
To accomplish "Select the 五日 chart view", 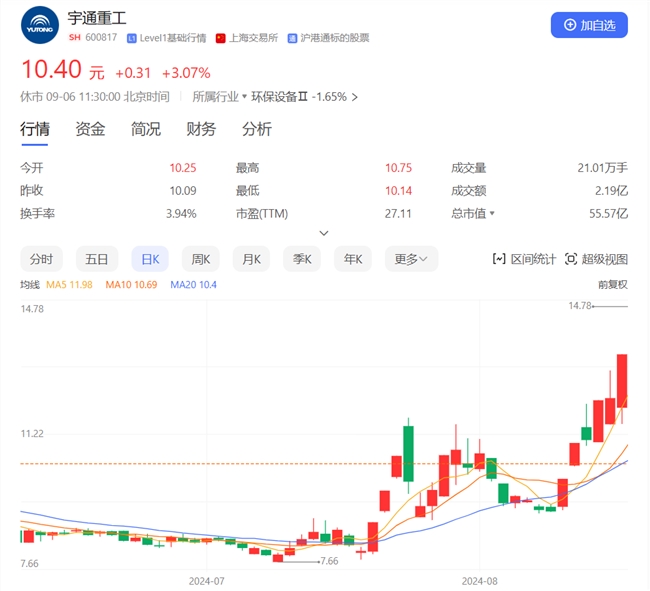I will [x=97, y=259].
